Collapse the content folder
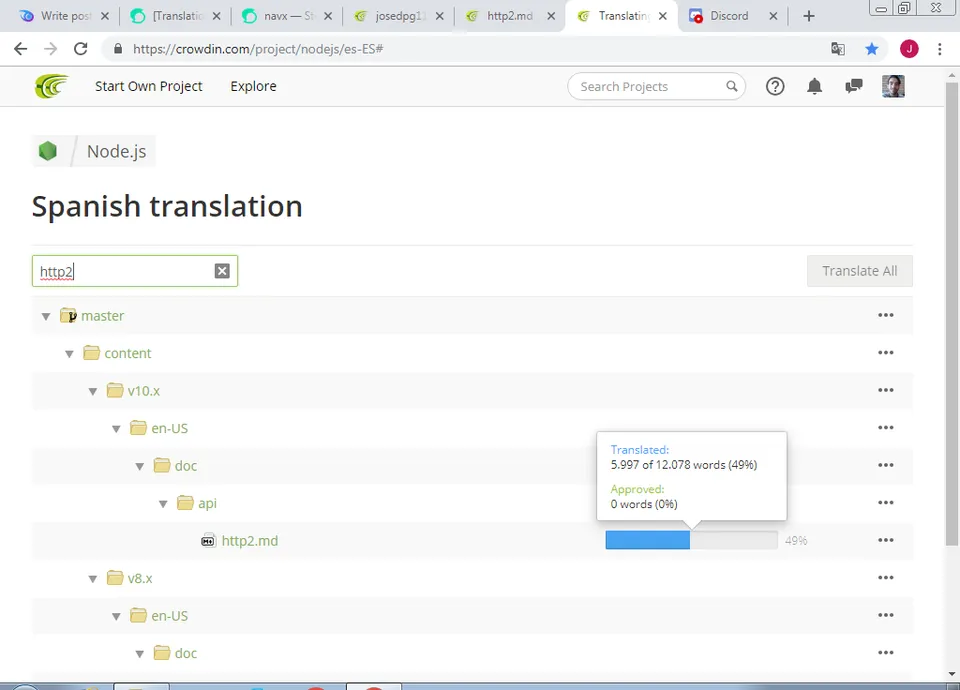This screenshot has width=960, height=690. coord(69,354)
